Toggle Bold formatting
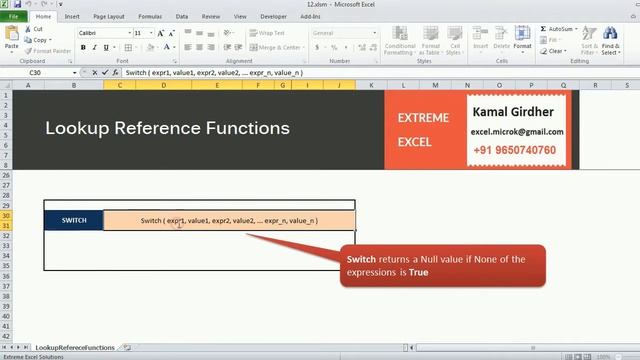The width and height of the screenshot is (640, 360). pos(83,47)
